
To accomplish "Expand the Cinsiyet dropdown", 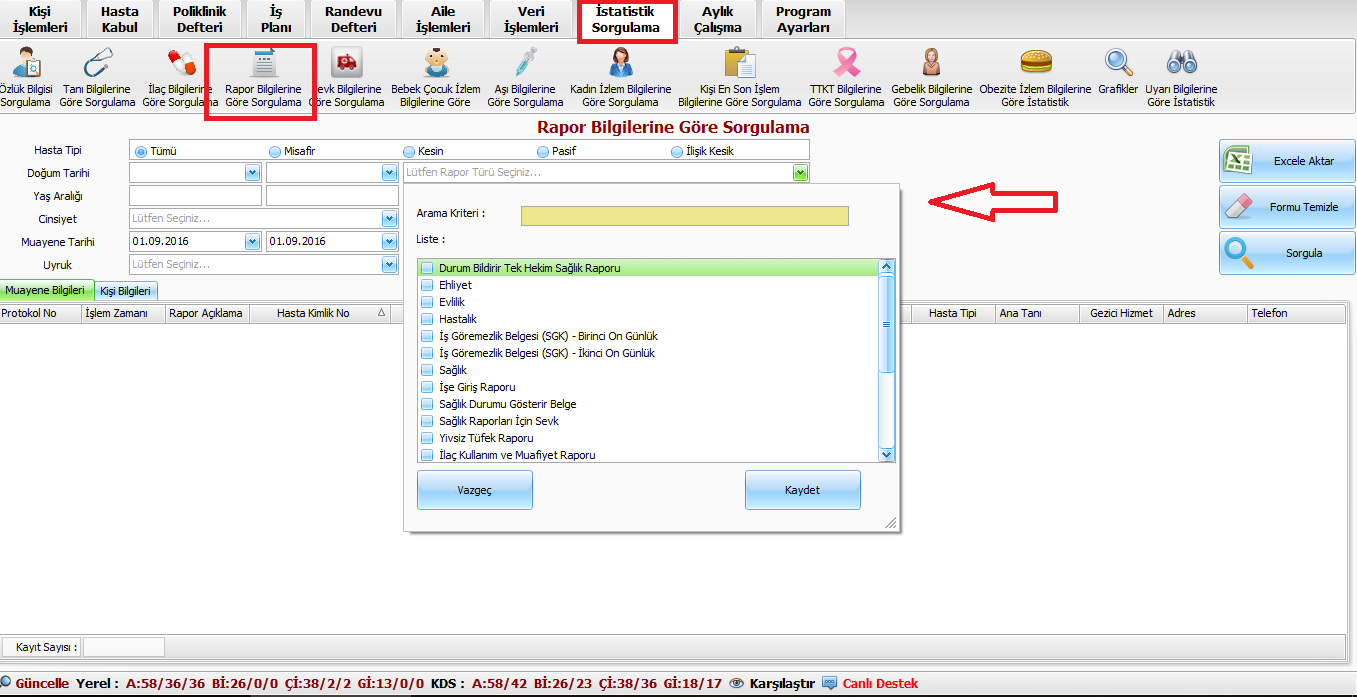I will coord(389,219).
